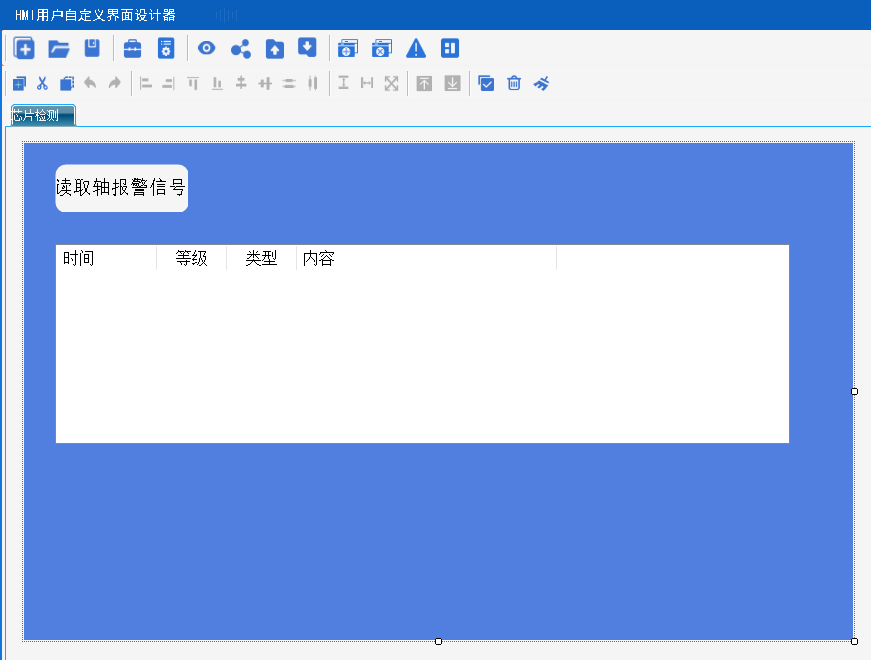871x660 pixels.
Task: Open the layout panel icon
Action: pyautogui.click(x=449, y=48)
